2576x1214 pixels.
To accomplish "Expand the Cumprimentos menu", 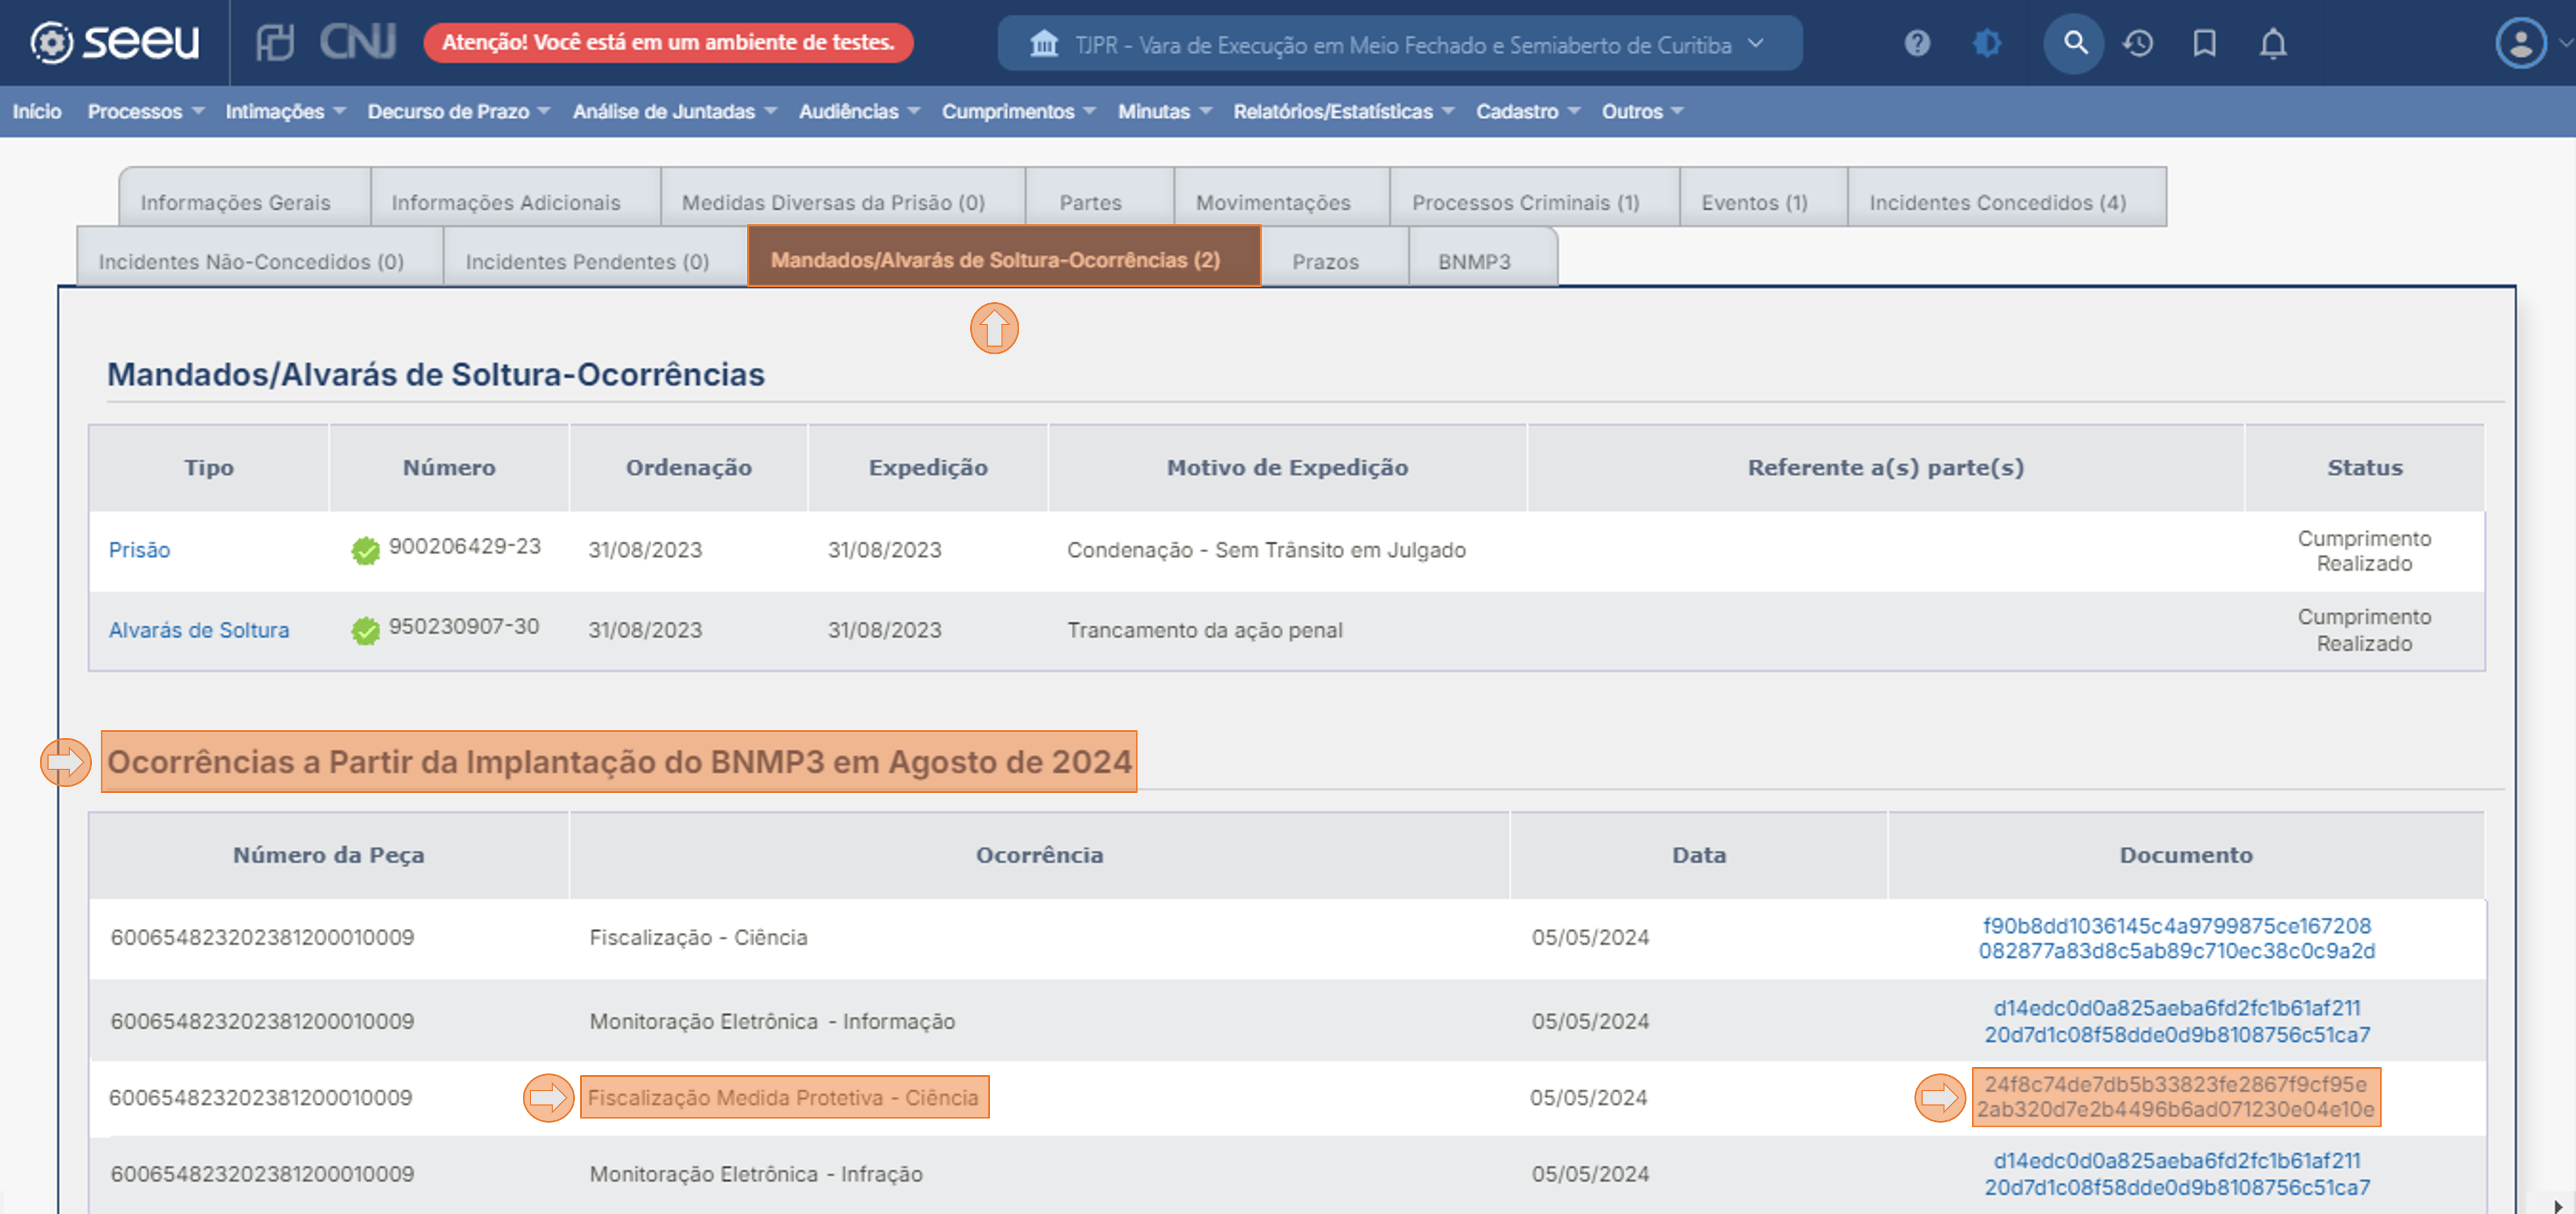I will [x=1018, y=111].
